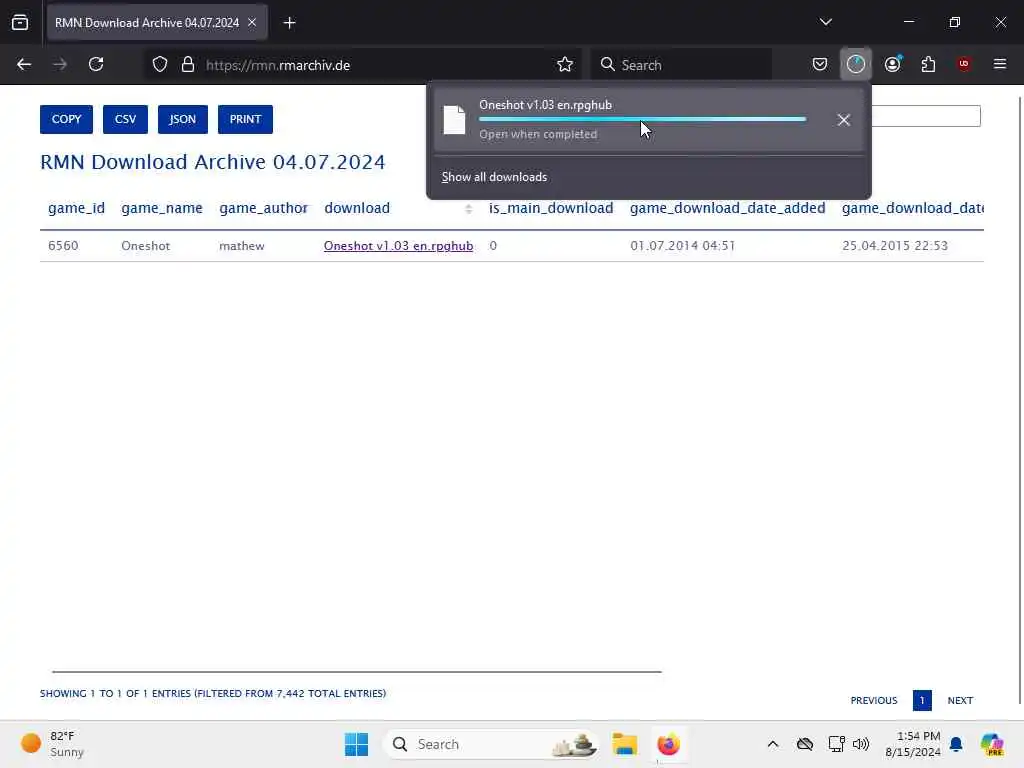The image size is (1024, 768).
Task: Click the downloading file icon
Action: pyautogui.click(x=455, y=120)
